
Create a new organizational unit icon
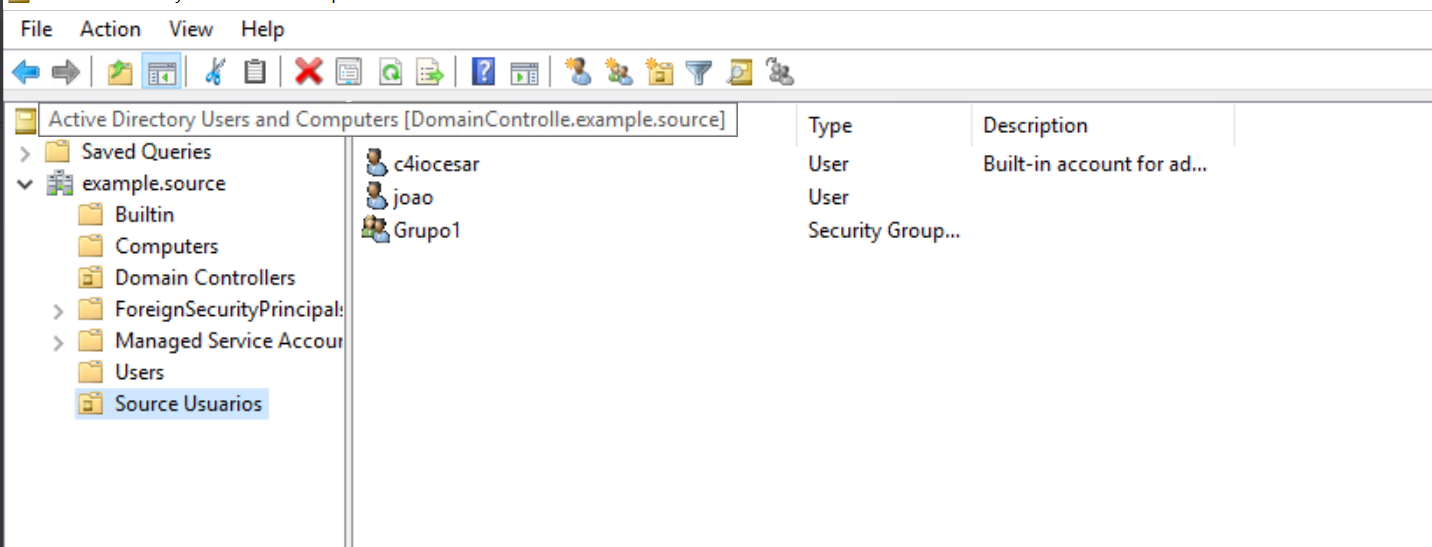(x=659, y=72)
